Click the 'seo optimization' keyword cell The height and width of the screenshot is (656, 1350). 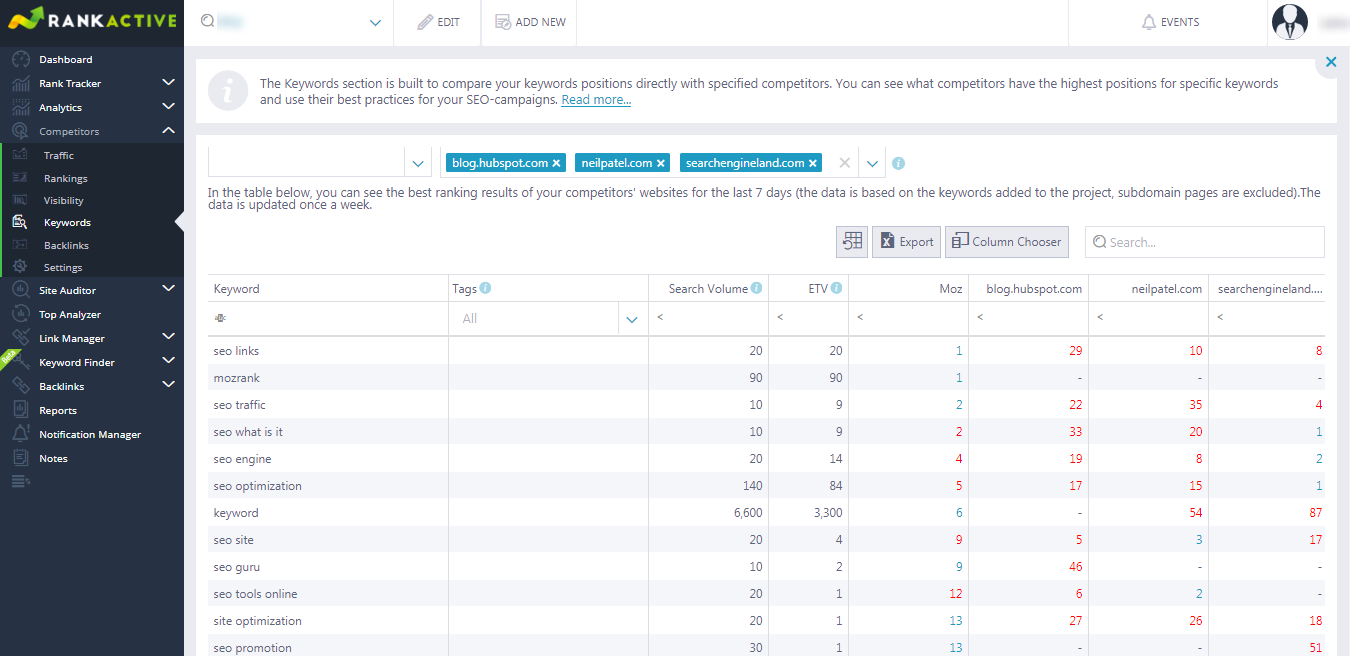point(328,486)
